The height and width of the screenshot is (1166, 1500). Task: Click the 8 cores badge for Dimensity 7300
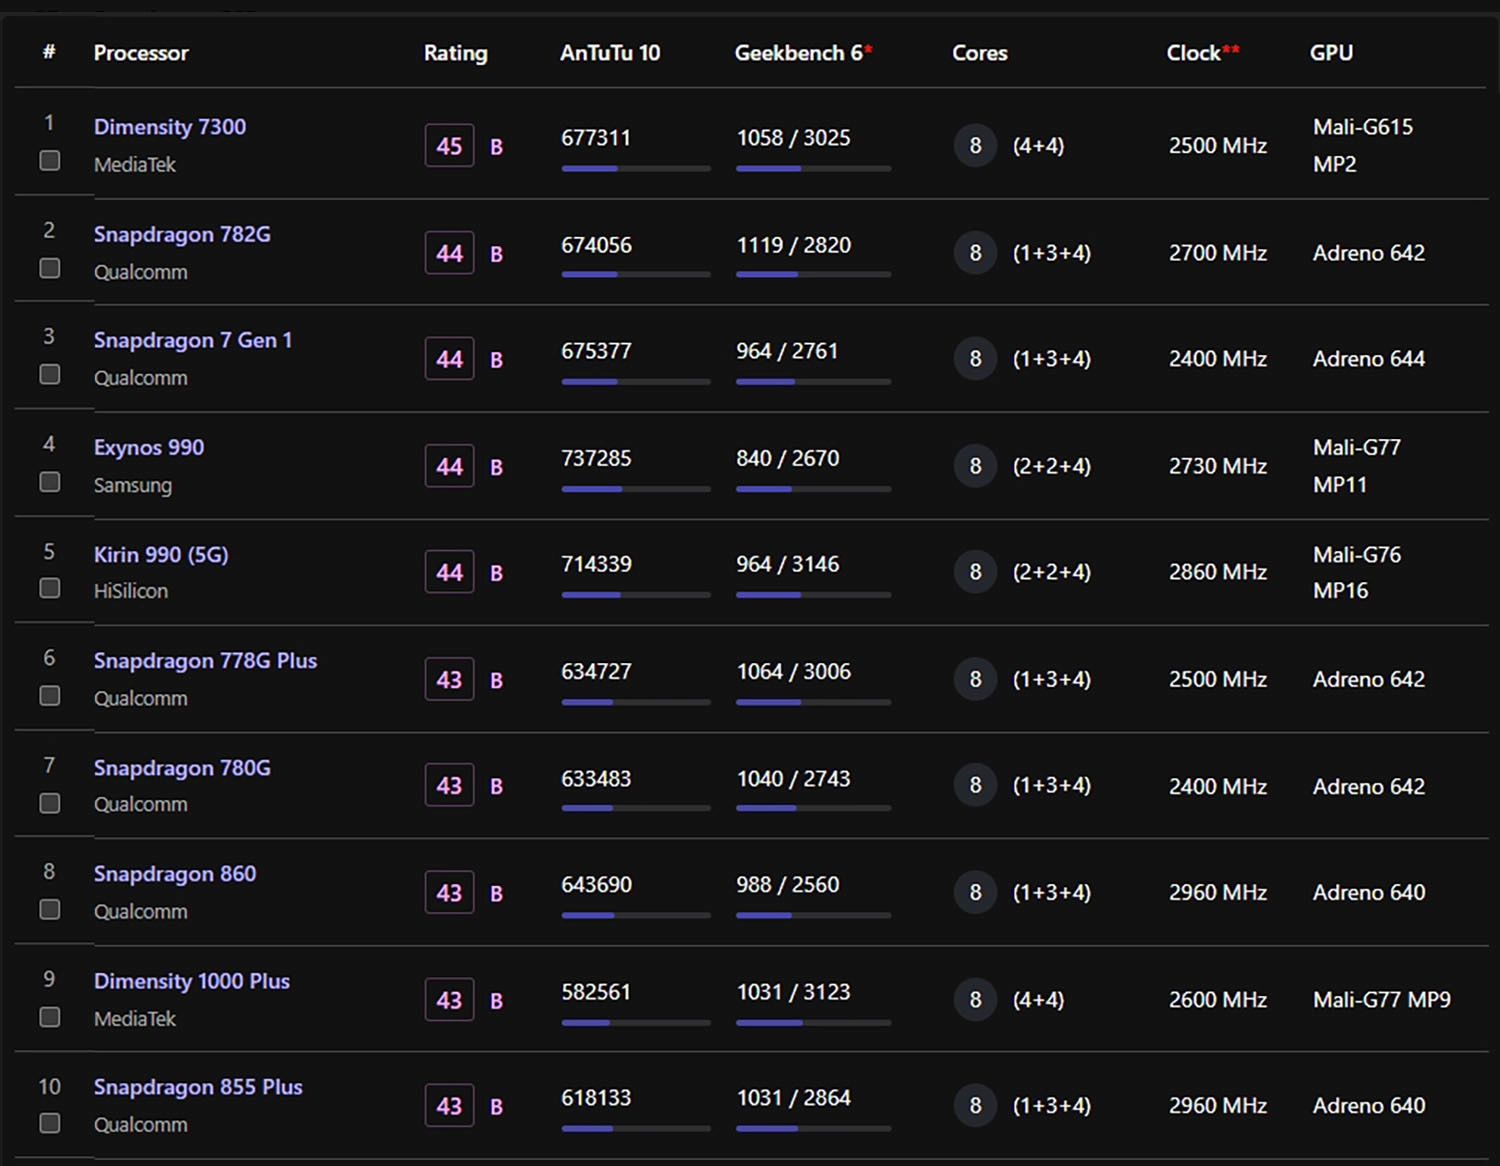point(975,146)
